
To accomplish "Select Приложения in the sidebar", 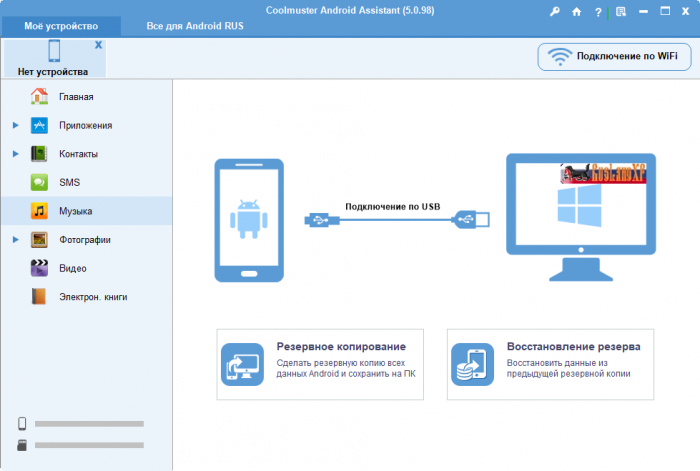I will click(87, 125).
